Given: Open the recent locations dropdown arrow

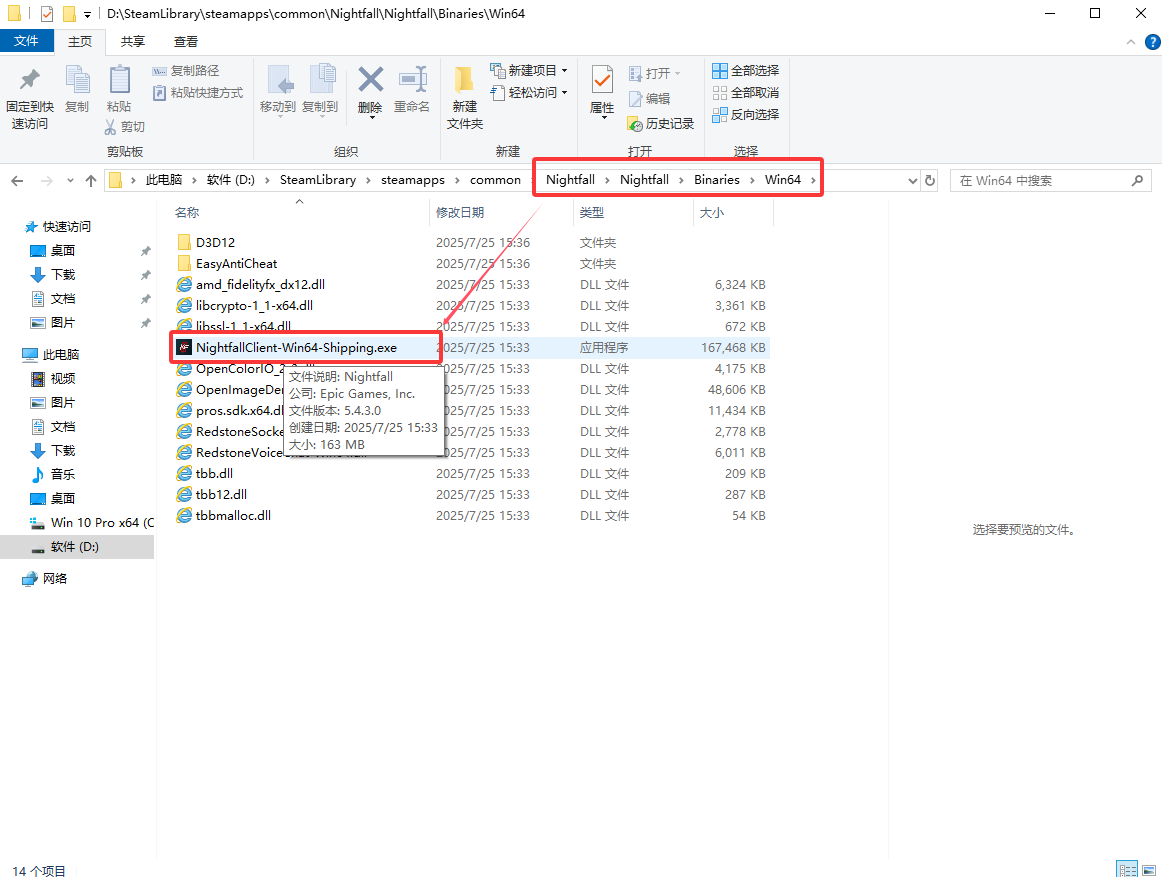Looking at the screenshot, I should point(70,181).
